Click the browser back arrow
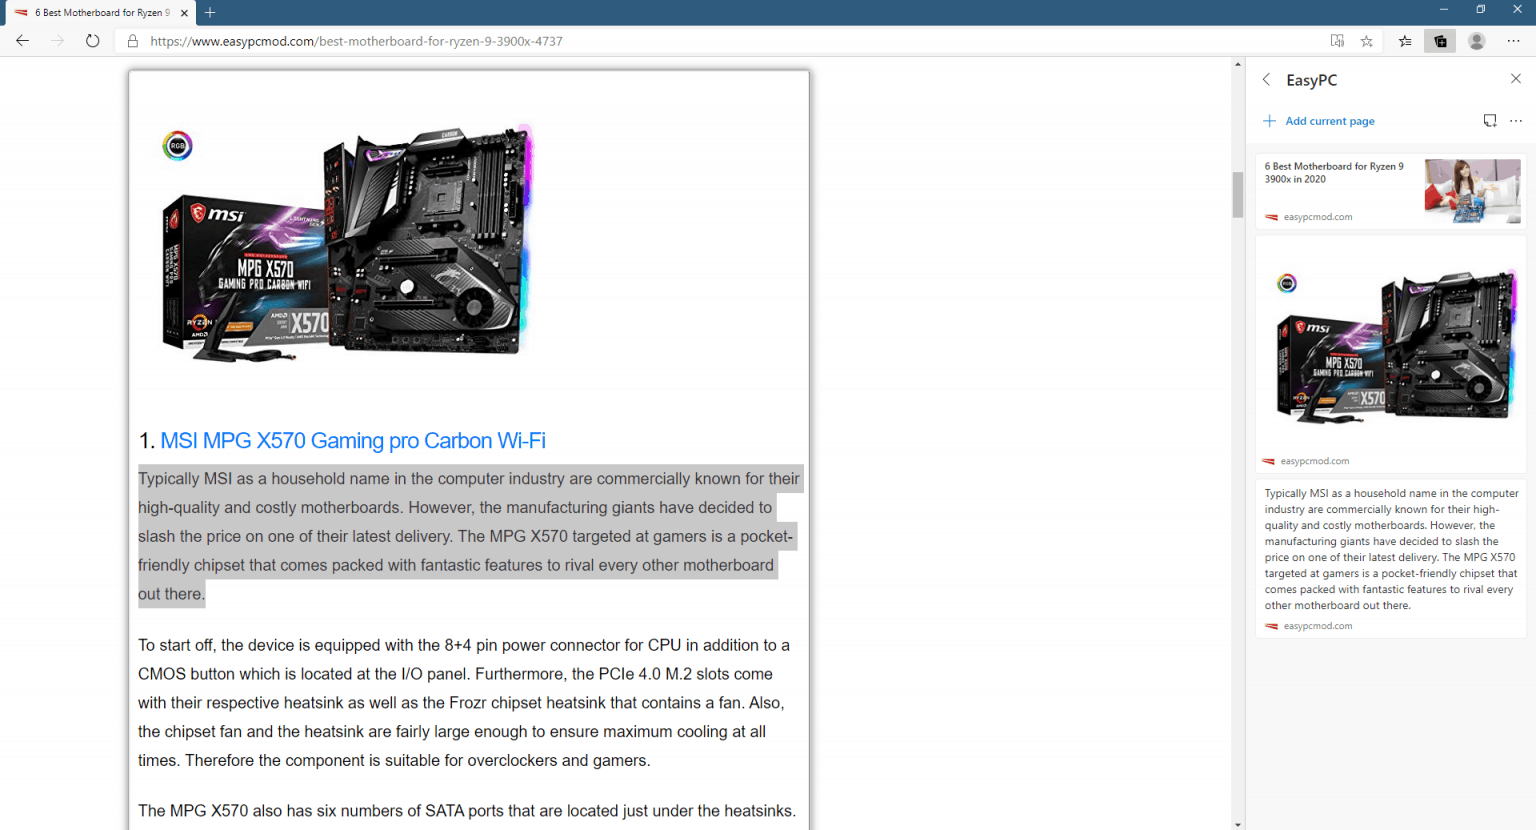Viewport: 1536px width, 830px height. (x=22, y=41)
